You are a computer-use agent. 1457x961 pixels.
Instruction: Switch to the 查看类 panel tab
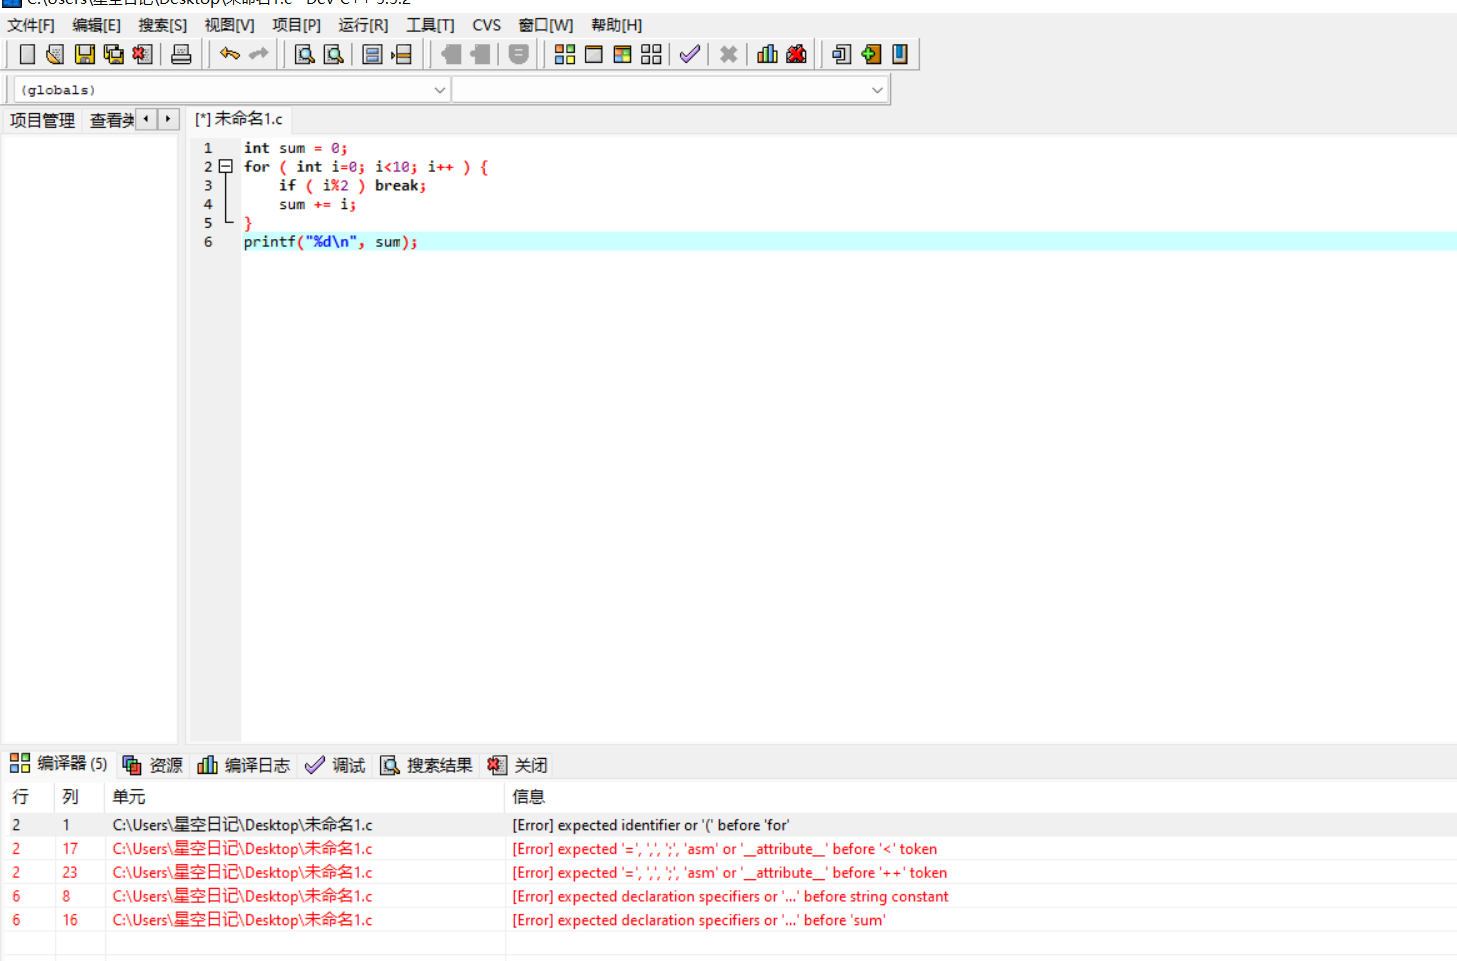(x=111, y=120)
